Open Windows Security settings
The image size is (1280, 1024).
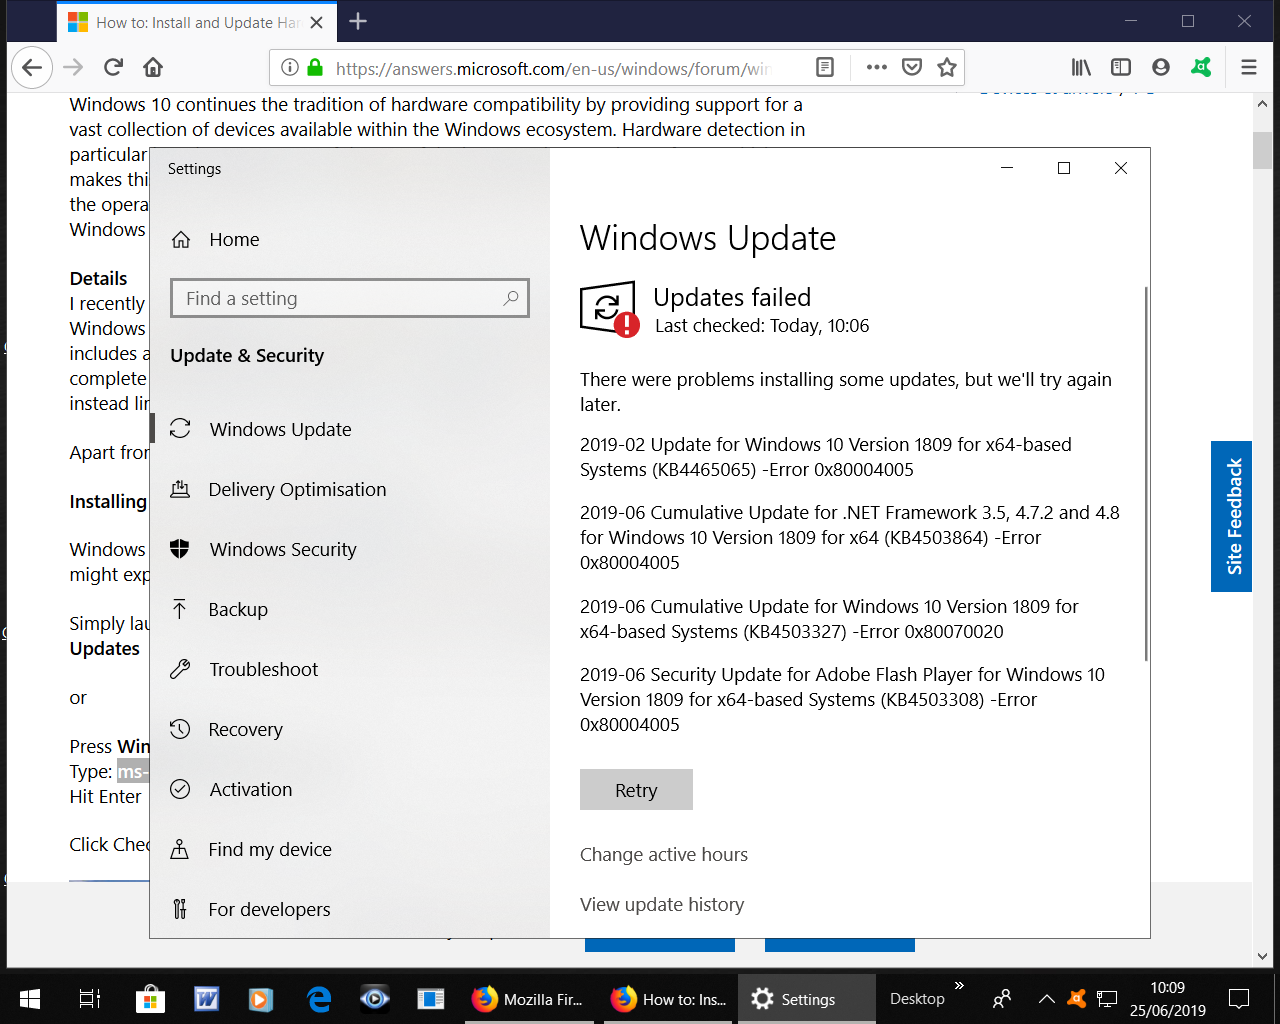350,549
